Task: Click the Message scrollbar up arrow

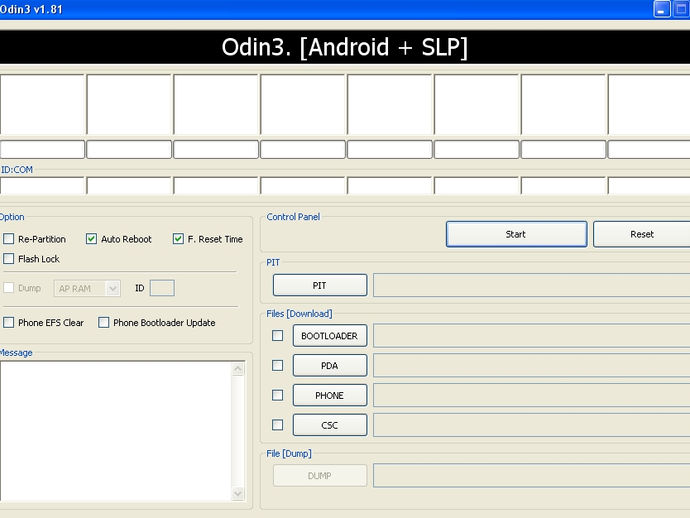Action: tap(238, 369)
